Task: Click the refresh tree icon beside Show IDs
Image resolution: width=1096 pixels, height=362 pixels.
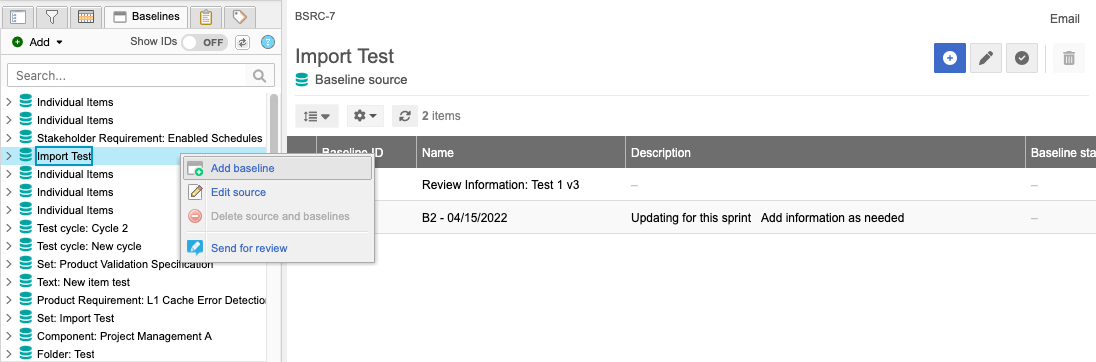Action: coord(243,42)
